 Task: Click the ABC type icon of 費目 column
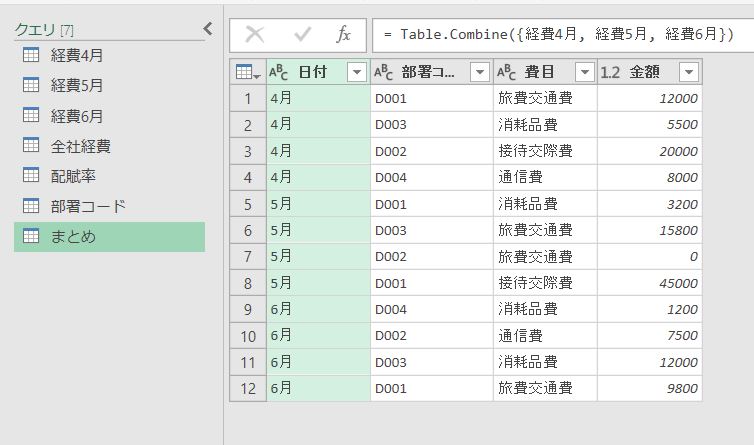click(x=507, y=72)
